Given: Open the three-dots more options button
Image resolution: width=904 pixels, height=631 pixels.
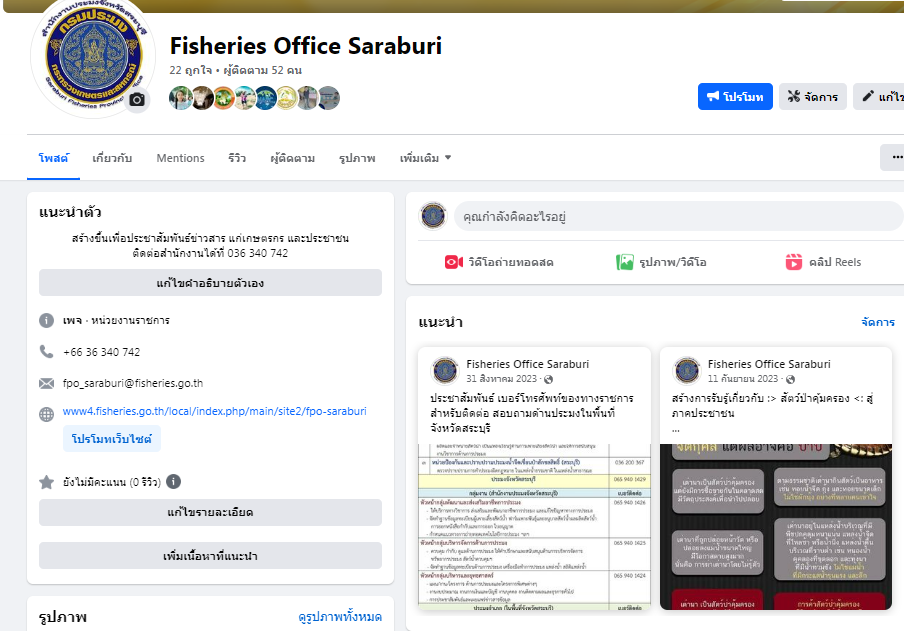Looking at the screenshot, I should click(x=893, y=157).
